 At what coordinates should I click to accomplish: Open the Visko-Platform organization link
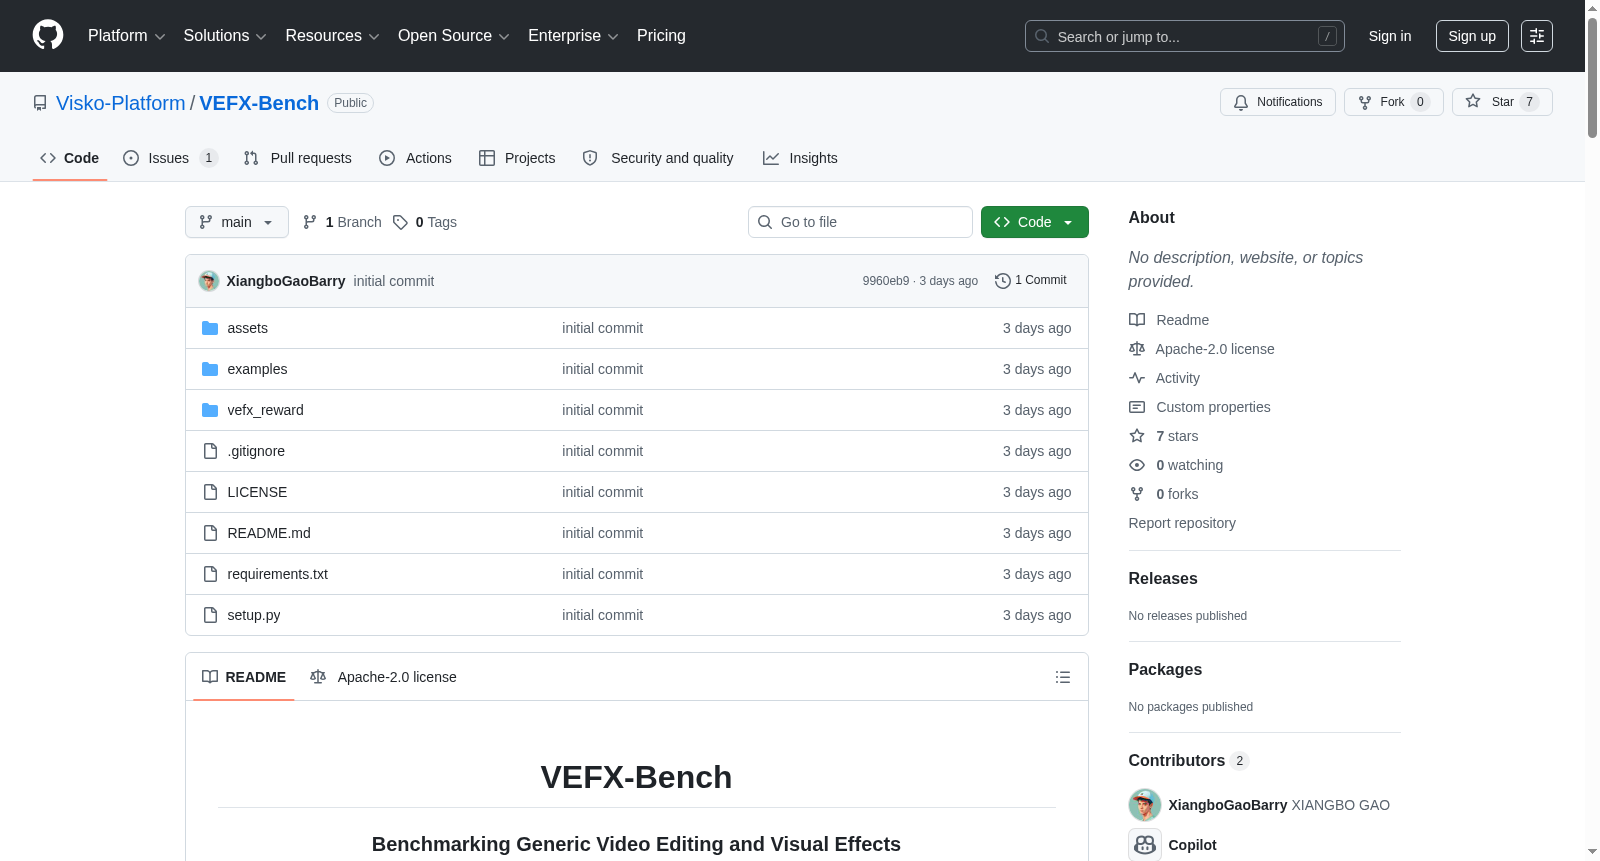point(121,103)
